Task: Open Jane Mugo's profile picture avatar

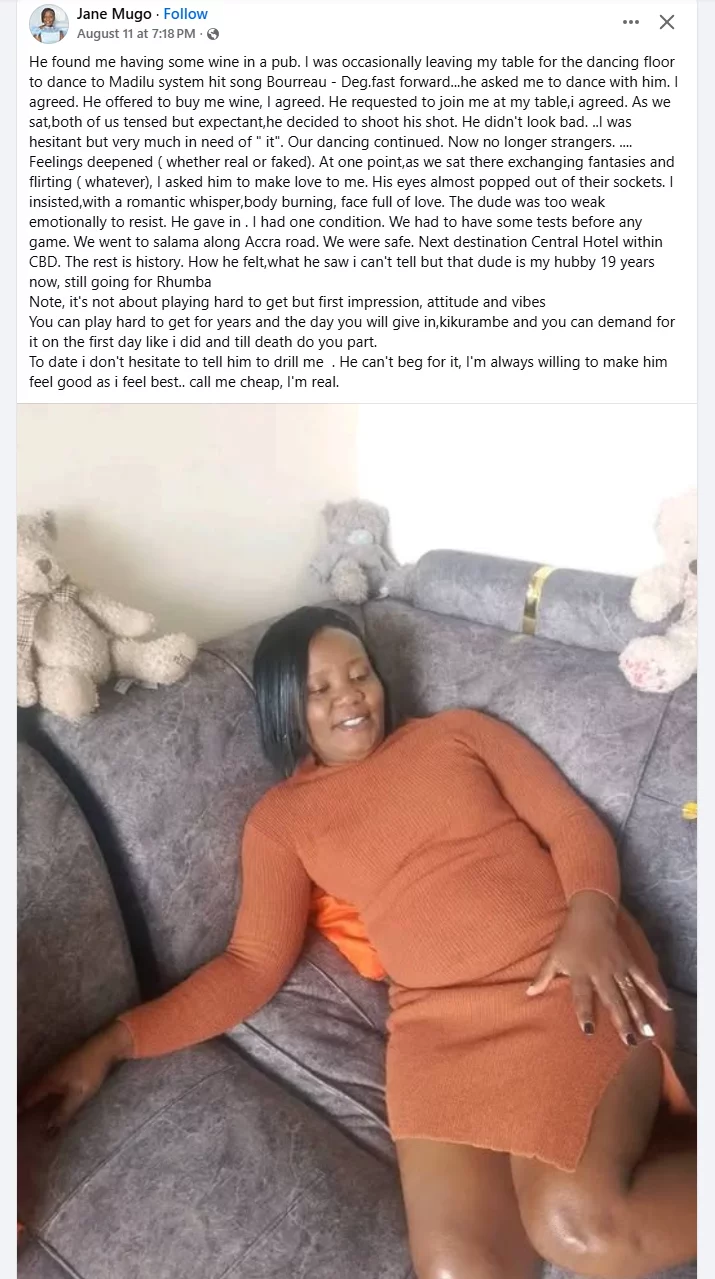Action: [x=49, y=23]
